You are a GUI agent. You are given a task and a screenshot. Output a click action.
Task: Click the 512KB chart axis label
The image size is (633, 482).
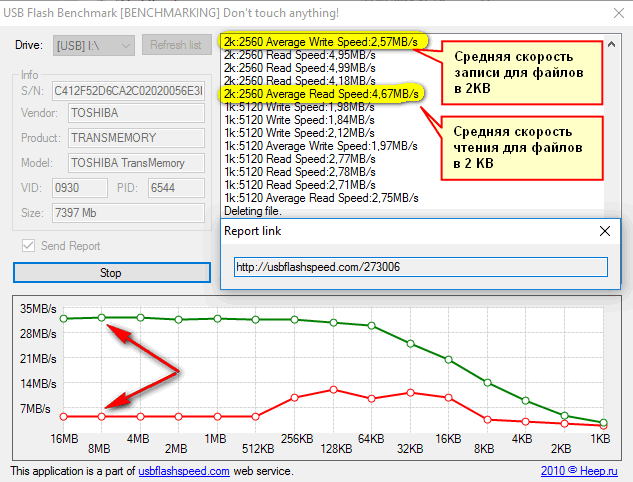258,448
